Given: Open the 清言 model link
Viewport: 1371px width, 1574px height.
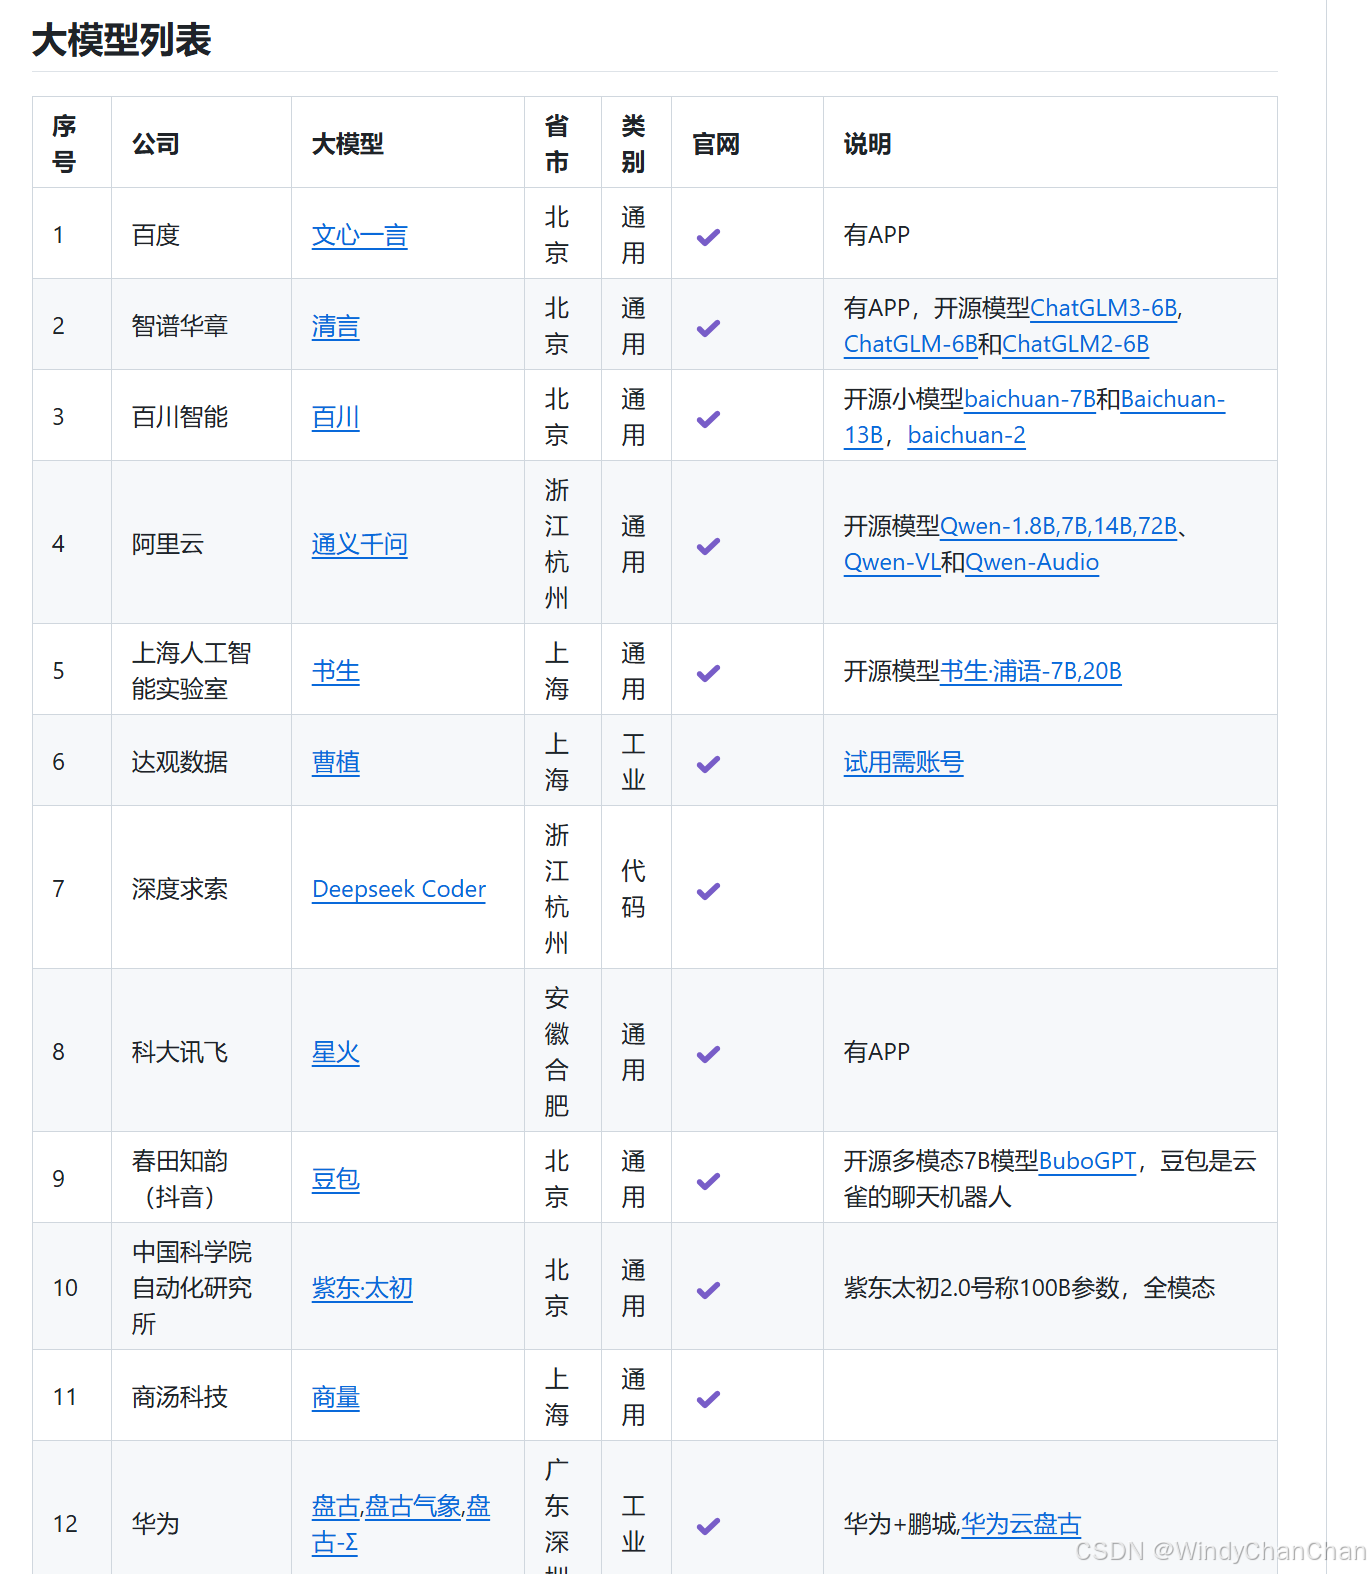Looking at the screenshot, I should pos(336,327).
